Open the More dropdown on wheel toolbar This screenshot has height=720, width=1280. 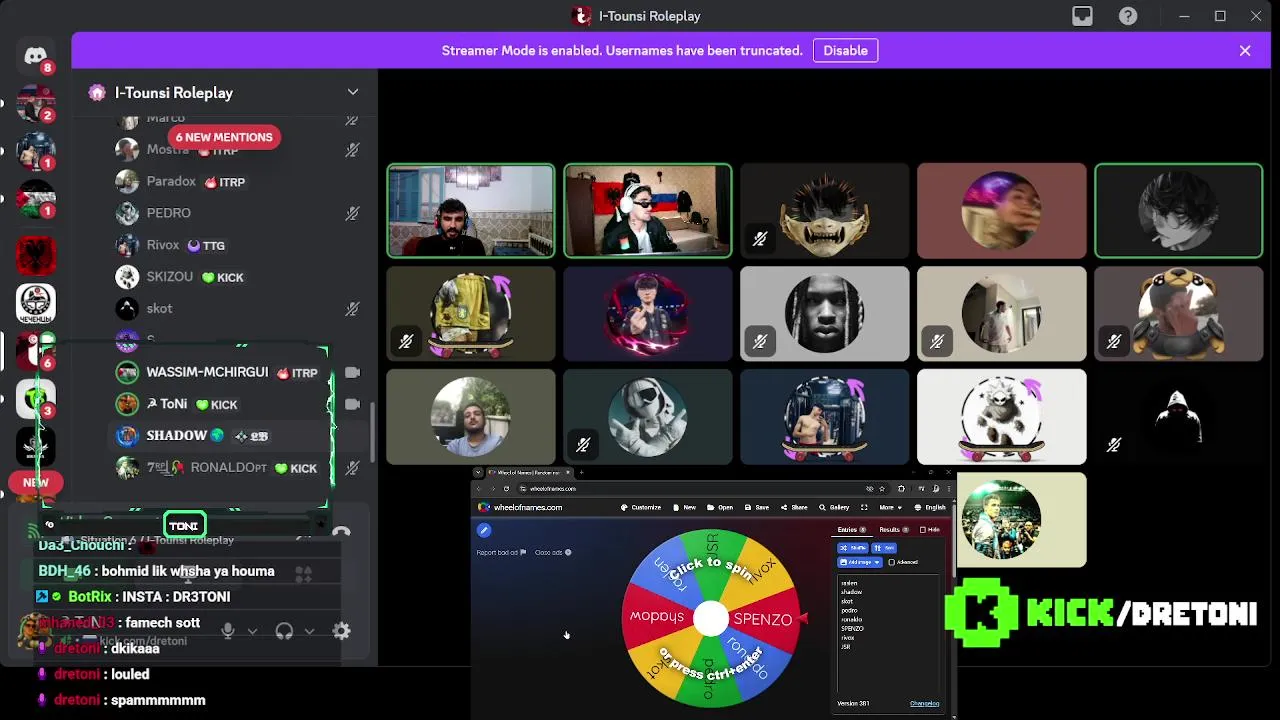pos(891,507)
